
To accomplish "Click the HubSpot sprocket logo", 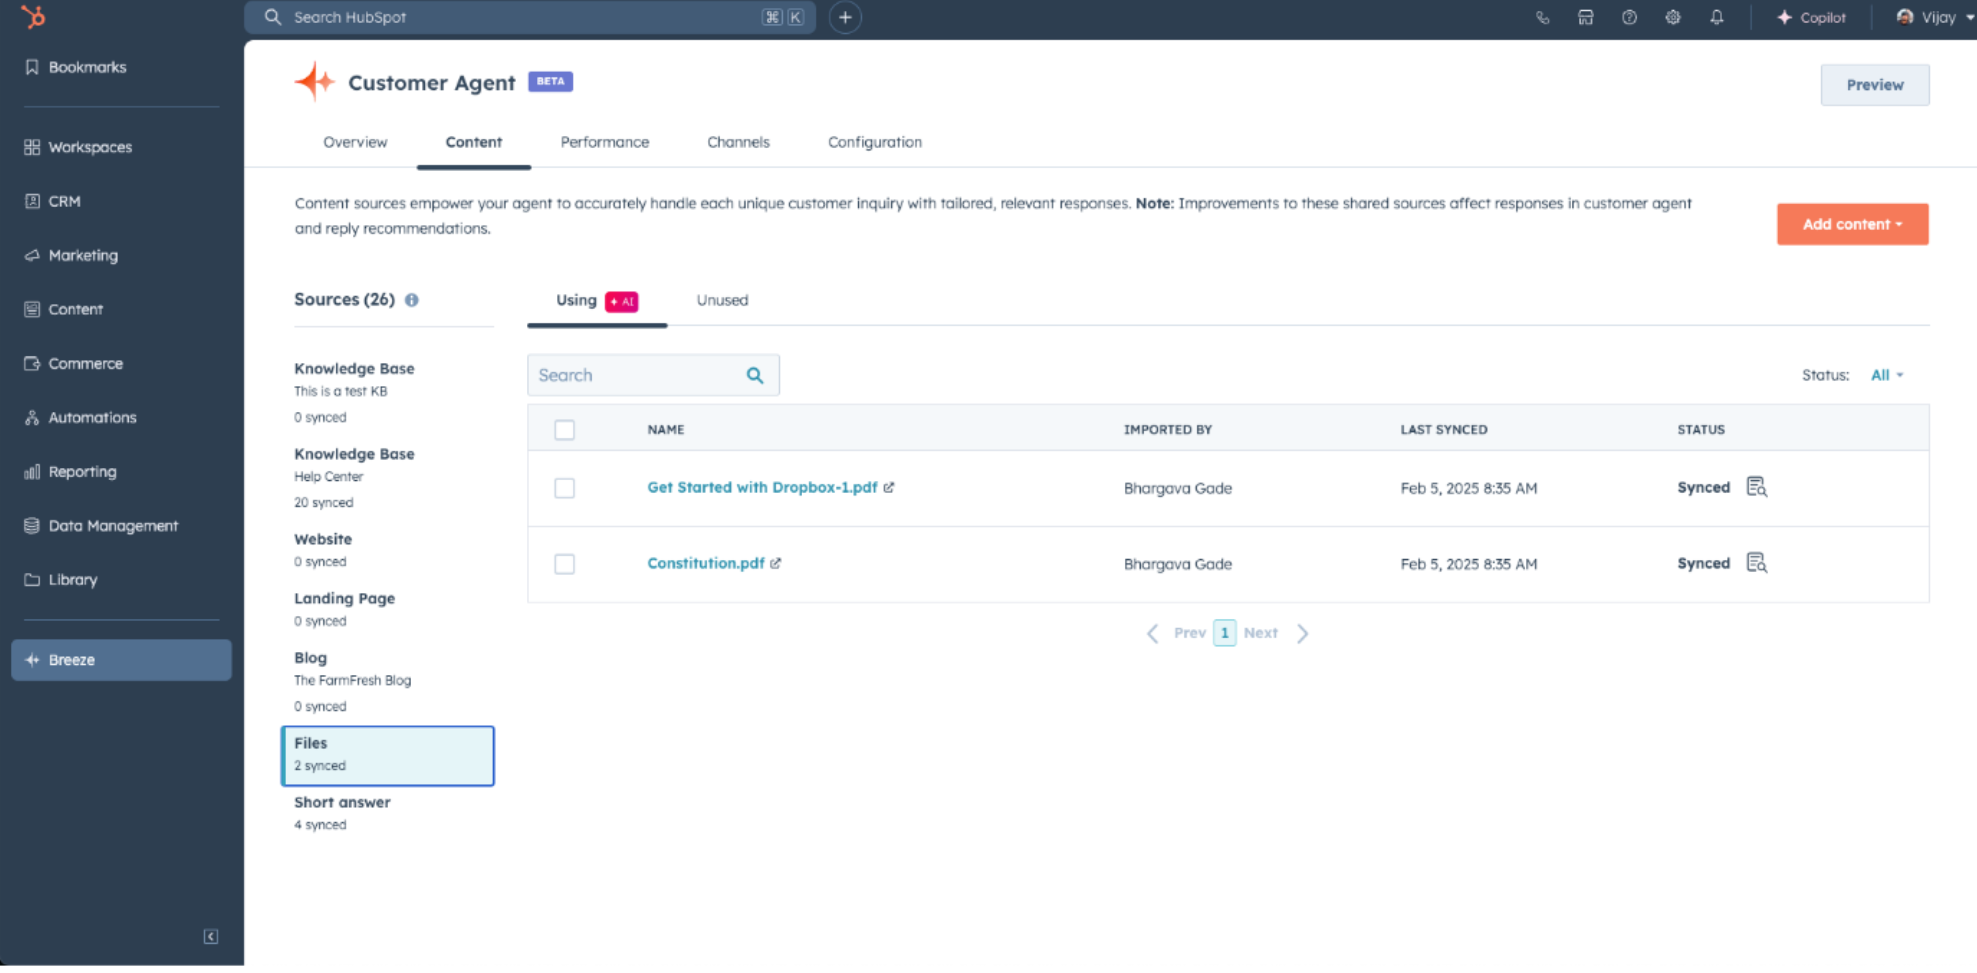I will tap(33, 17).
